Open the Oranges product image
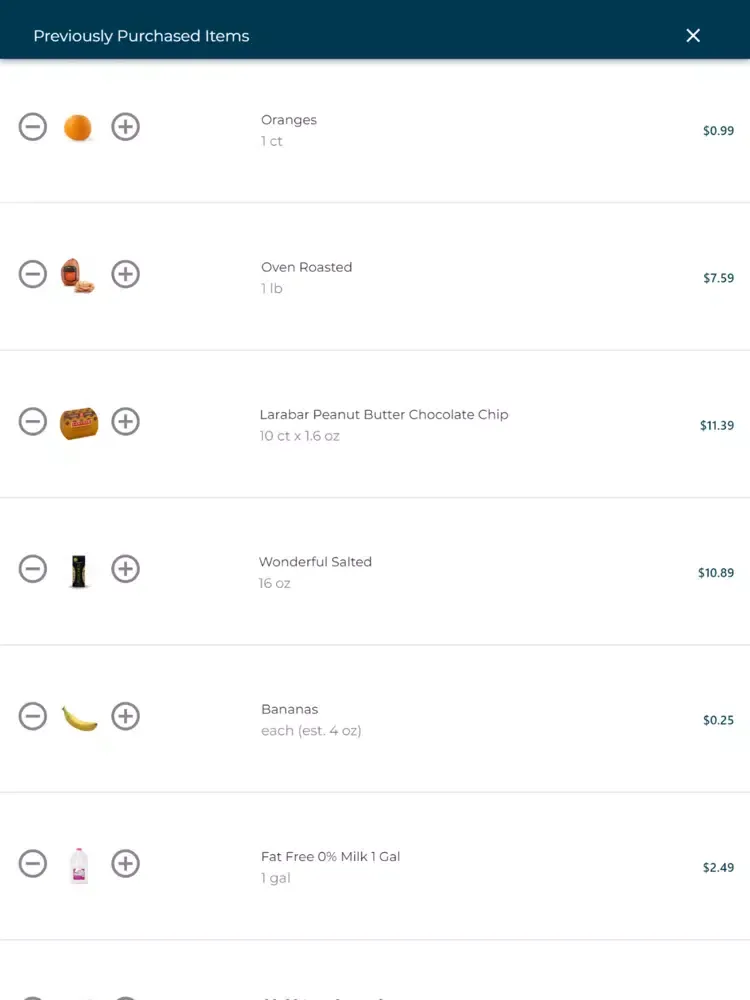The height and width of the screenshot is (1000, 750). [78, 127]
